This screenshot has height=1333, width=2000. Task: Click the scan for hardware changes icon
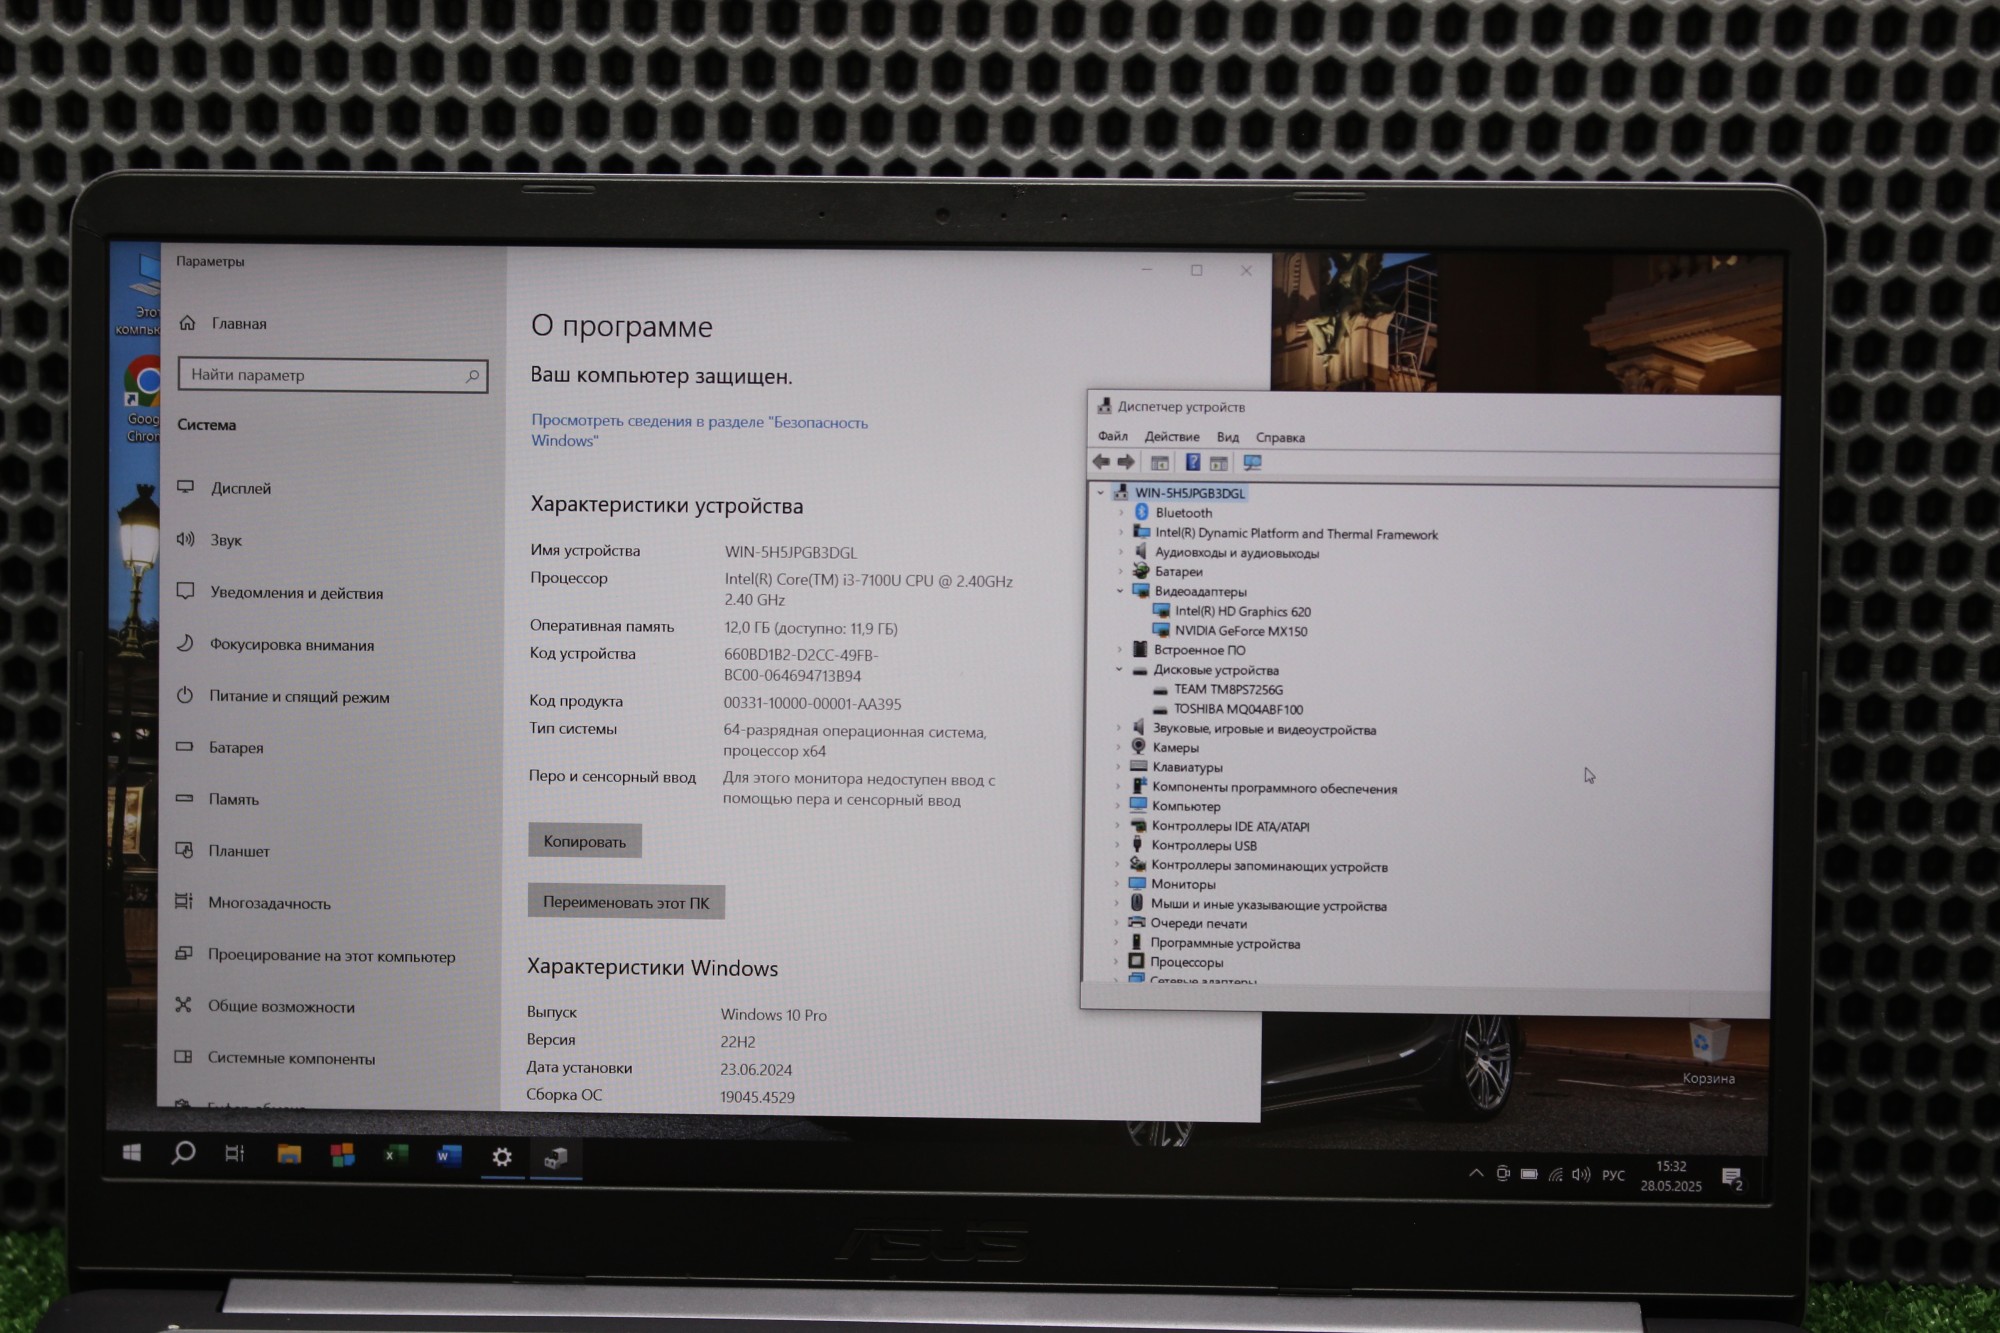click(x=1252, y=462)
